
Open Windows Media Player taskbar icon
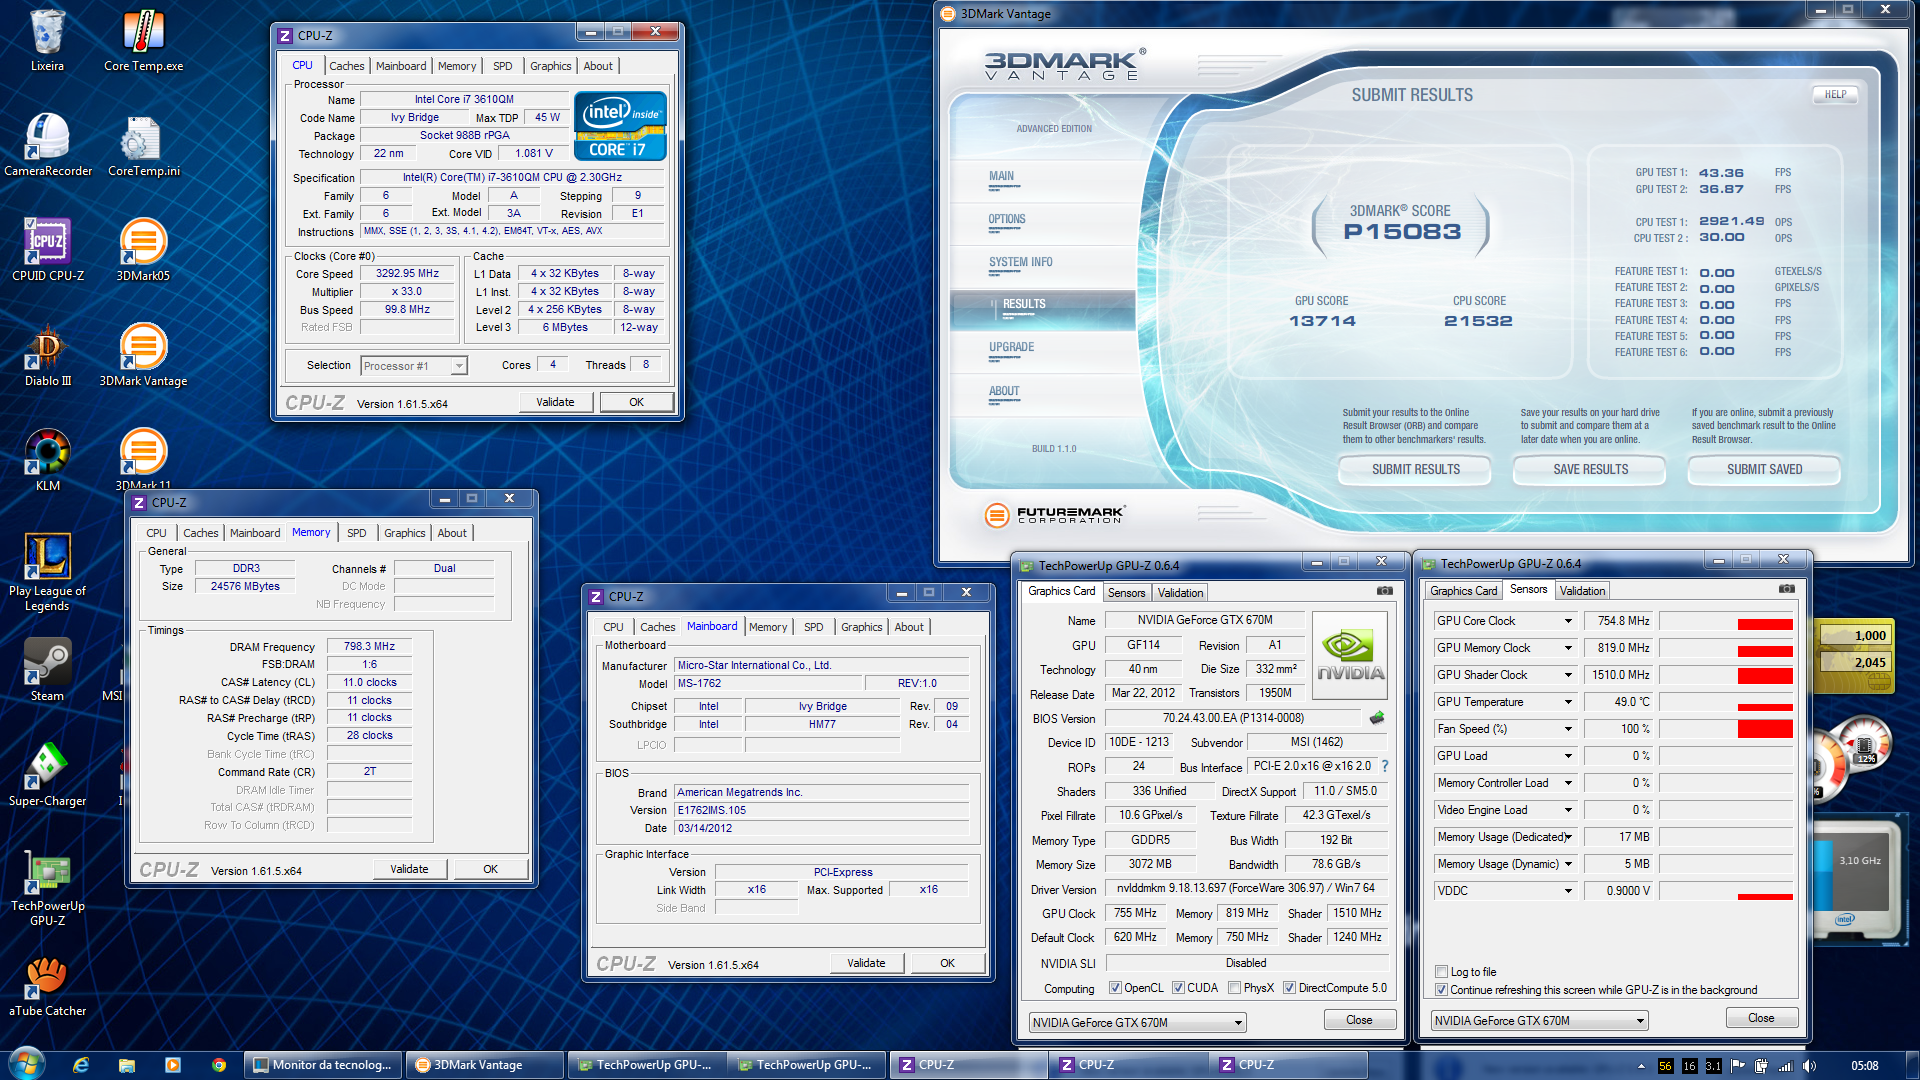173,1065
